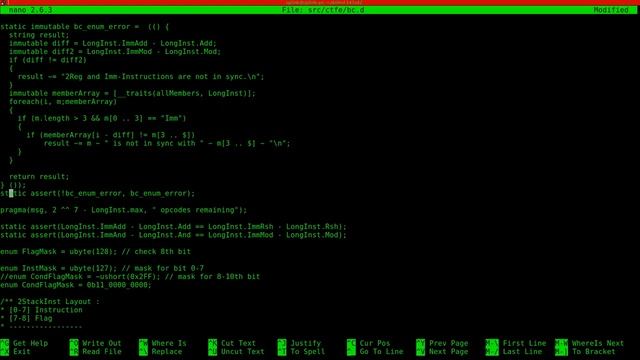The image size is (640, 360).
Task: Click the Last Line shortcut
Action: click(522, 351)
